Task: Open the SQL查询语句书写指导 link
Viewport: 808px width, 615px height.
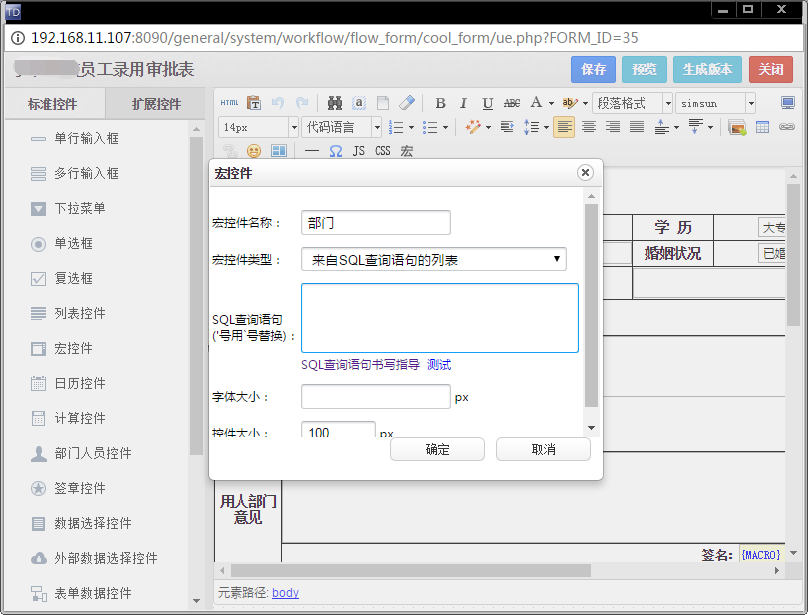Action: click(360, 365)
